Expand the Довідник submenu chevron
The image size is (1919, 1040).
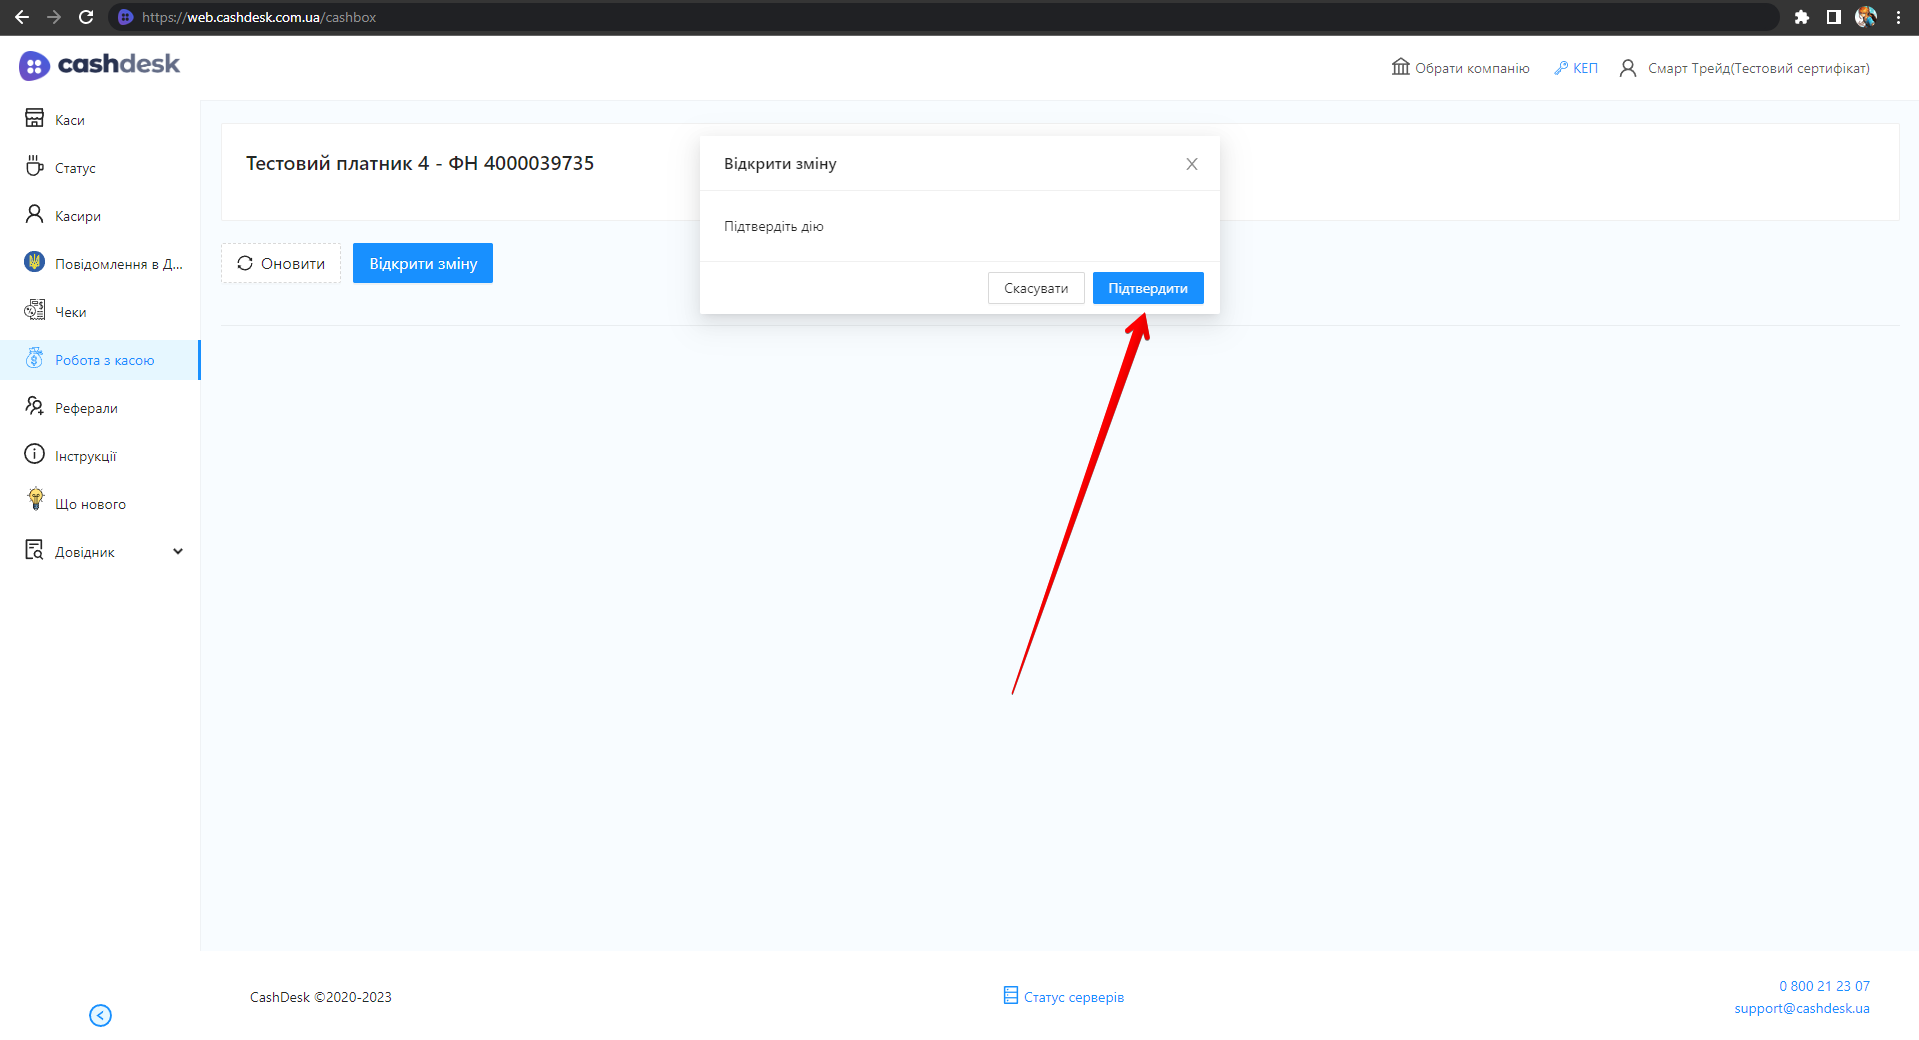pyautogui.click(x=178, y=551)
